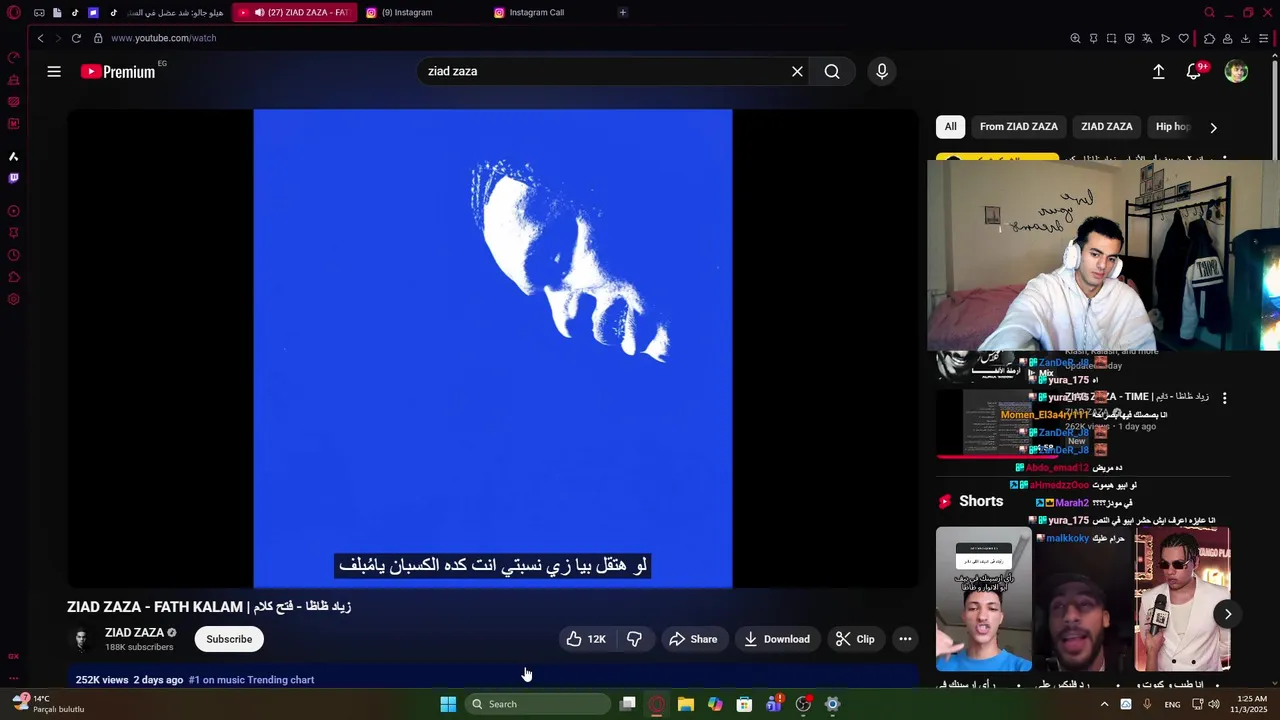1280x720 pixels.
Task: Open a new browser tab with plus
Action: (623, 13)
